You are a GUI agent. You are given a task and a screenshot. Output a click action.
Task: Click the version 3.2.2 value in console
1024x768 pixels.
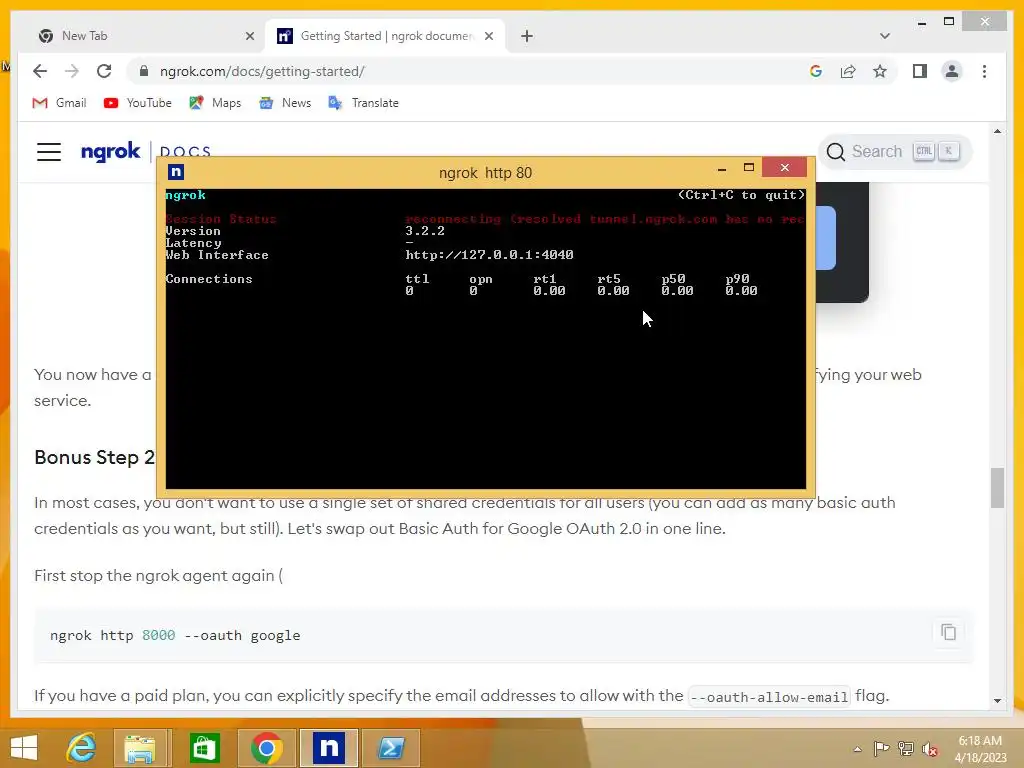pyautogui.click(x=424, y=231)
